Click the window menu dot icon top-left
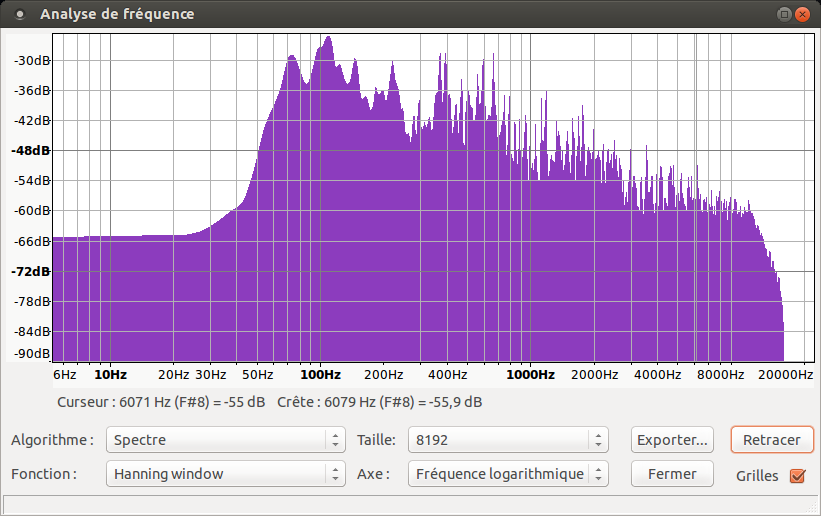This screenshot has height=516, width=821. tap(20, 14)
